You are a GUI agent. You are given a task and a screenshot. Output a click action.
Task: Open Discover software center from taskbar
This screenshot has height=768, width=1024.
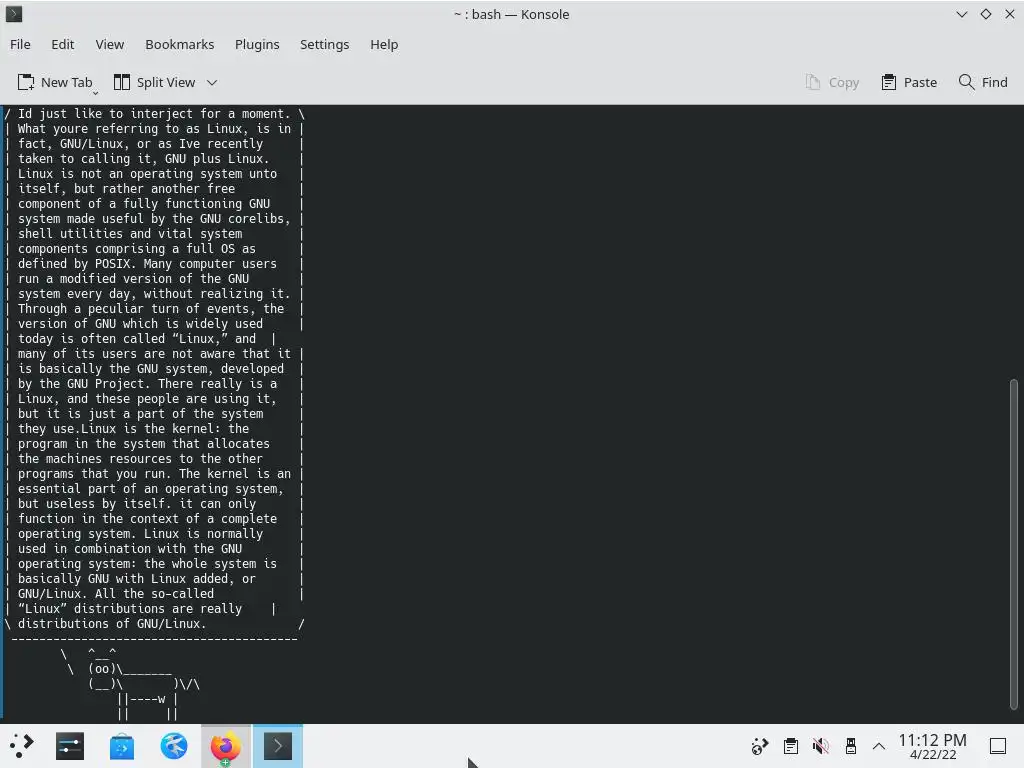tap(122, 746)
